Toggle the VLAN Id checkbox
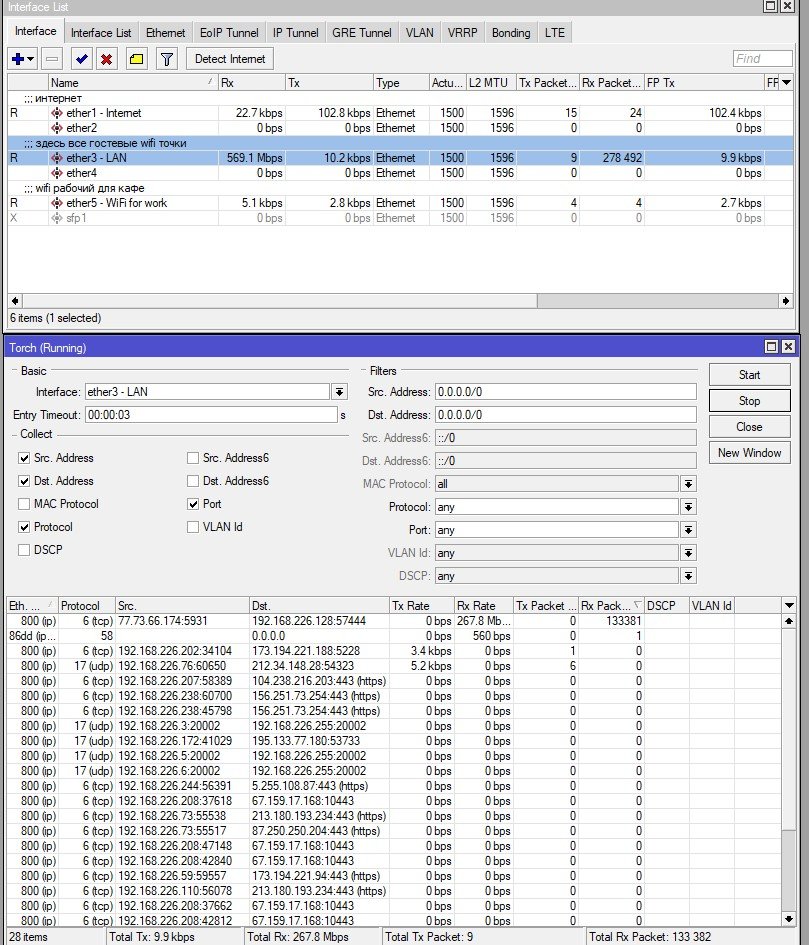This screenshot has width=809, height=945. pos(193,527)
